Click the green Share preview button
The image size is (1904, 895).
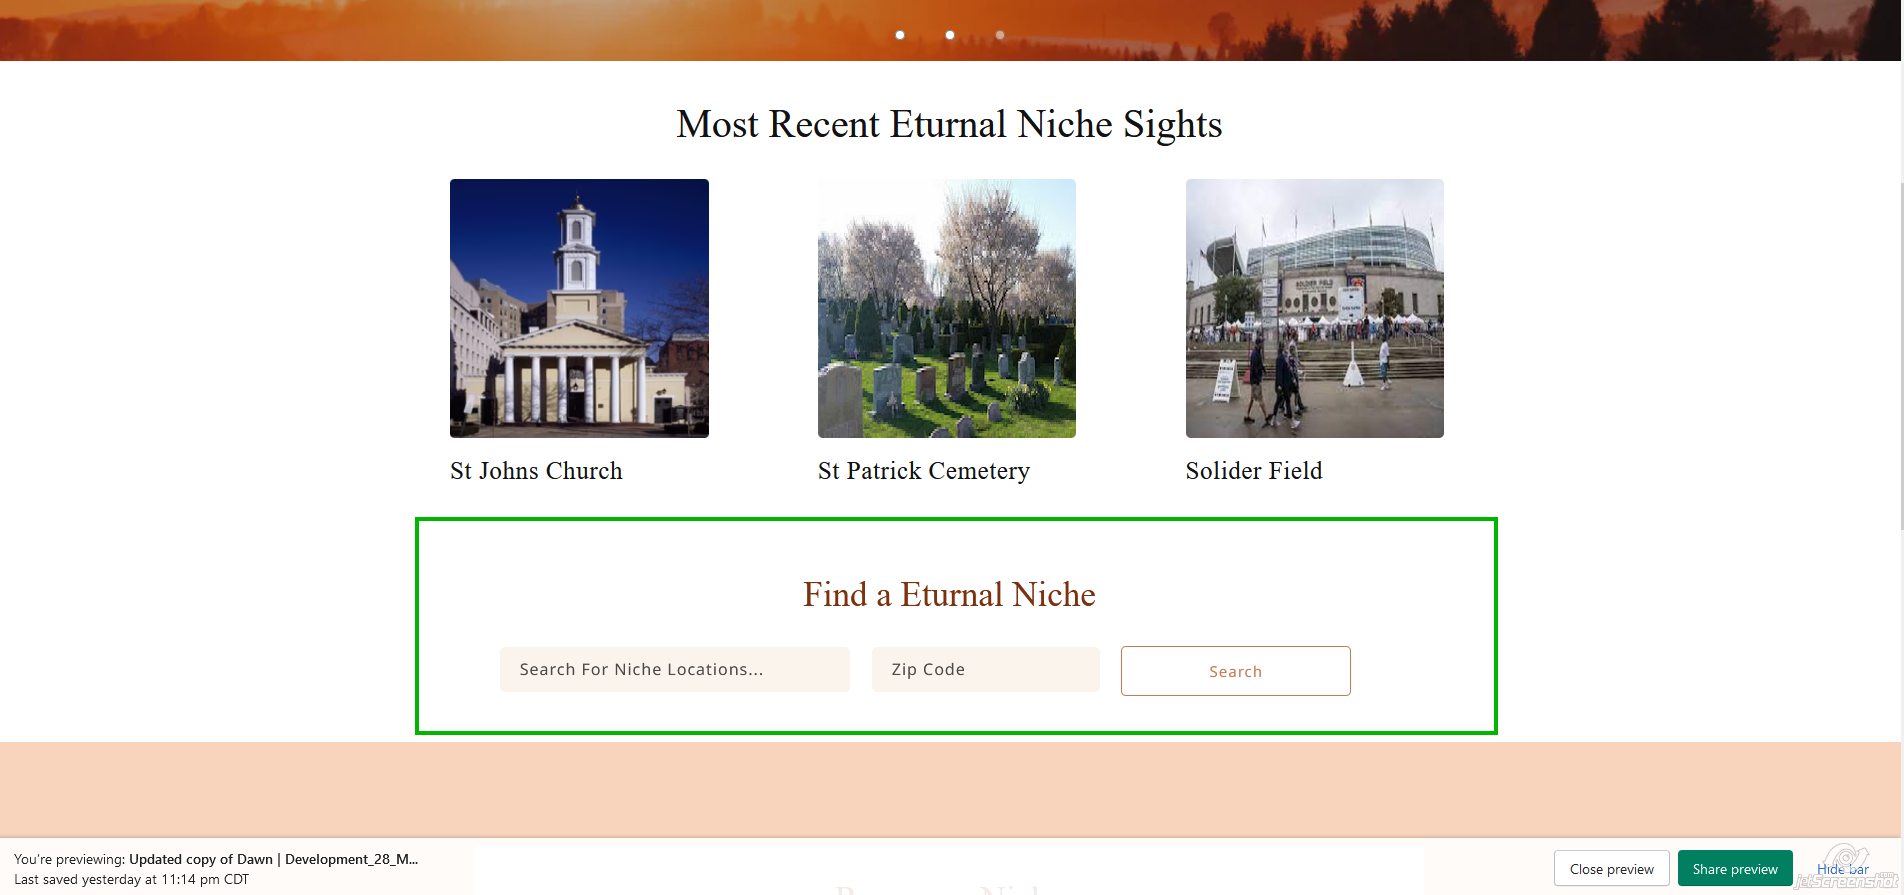point(1734,869)
